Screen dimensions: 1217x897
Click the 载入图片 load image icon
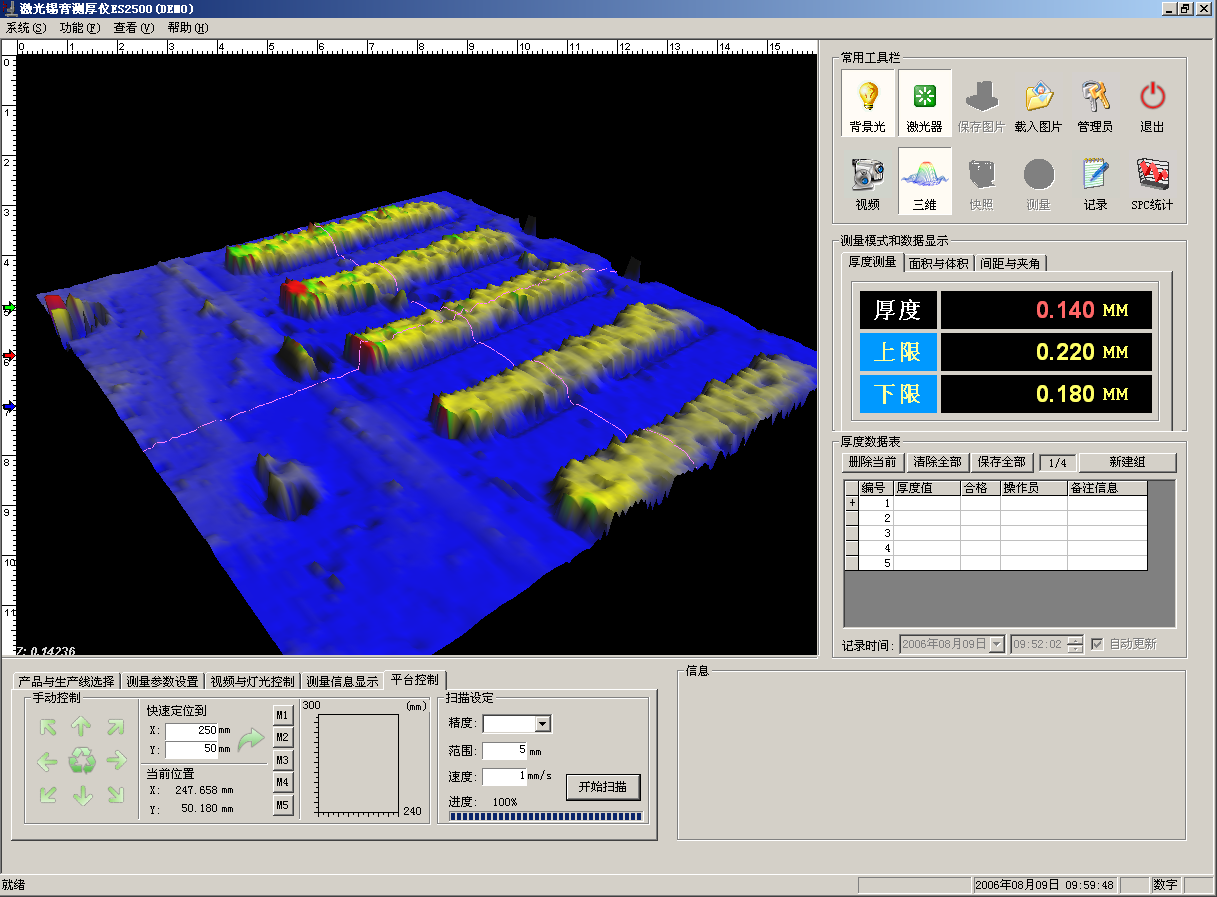click(1038, 97)
